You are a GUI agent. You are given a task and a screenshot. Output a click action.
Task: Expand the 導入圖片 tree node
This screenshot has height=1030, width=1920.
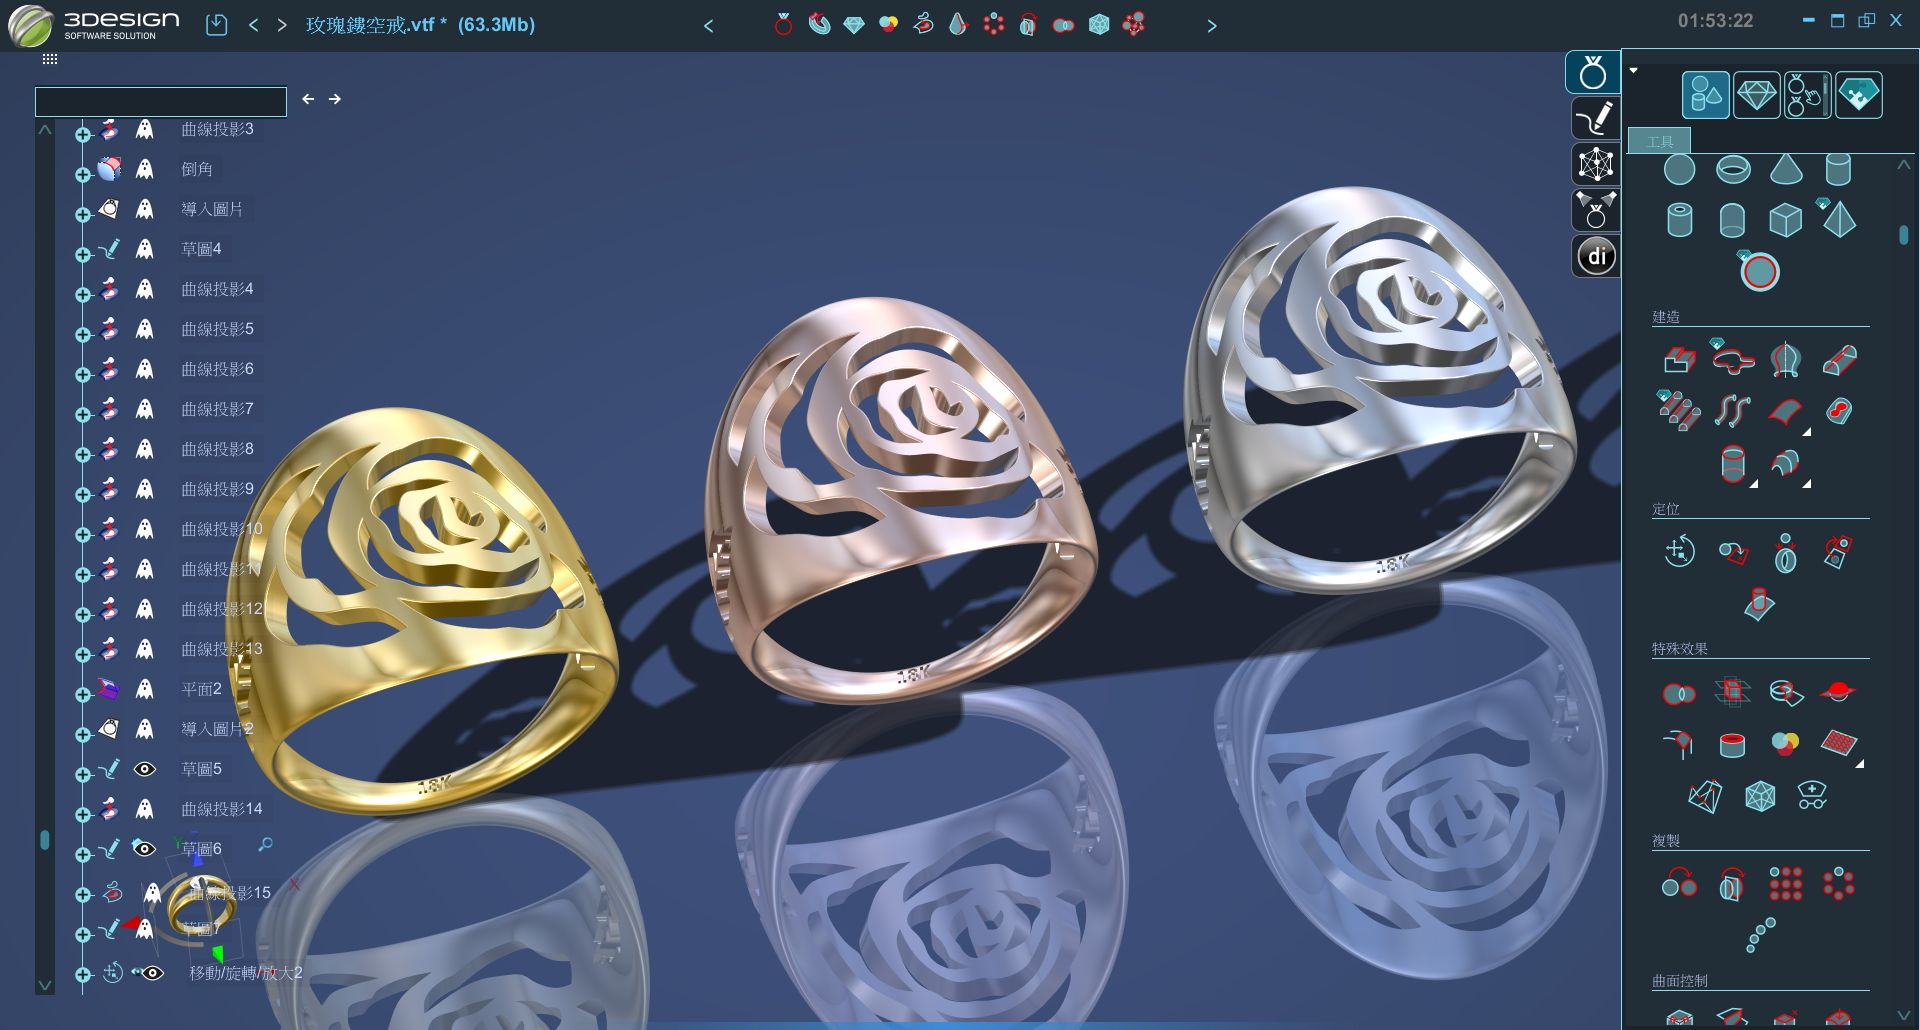[83, 214]
